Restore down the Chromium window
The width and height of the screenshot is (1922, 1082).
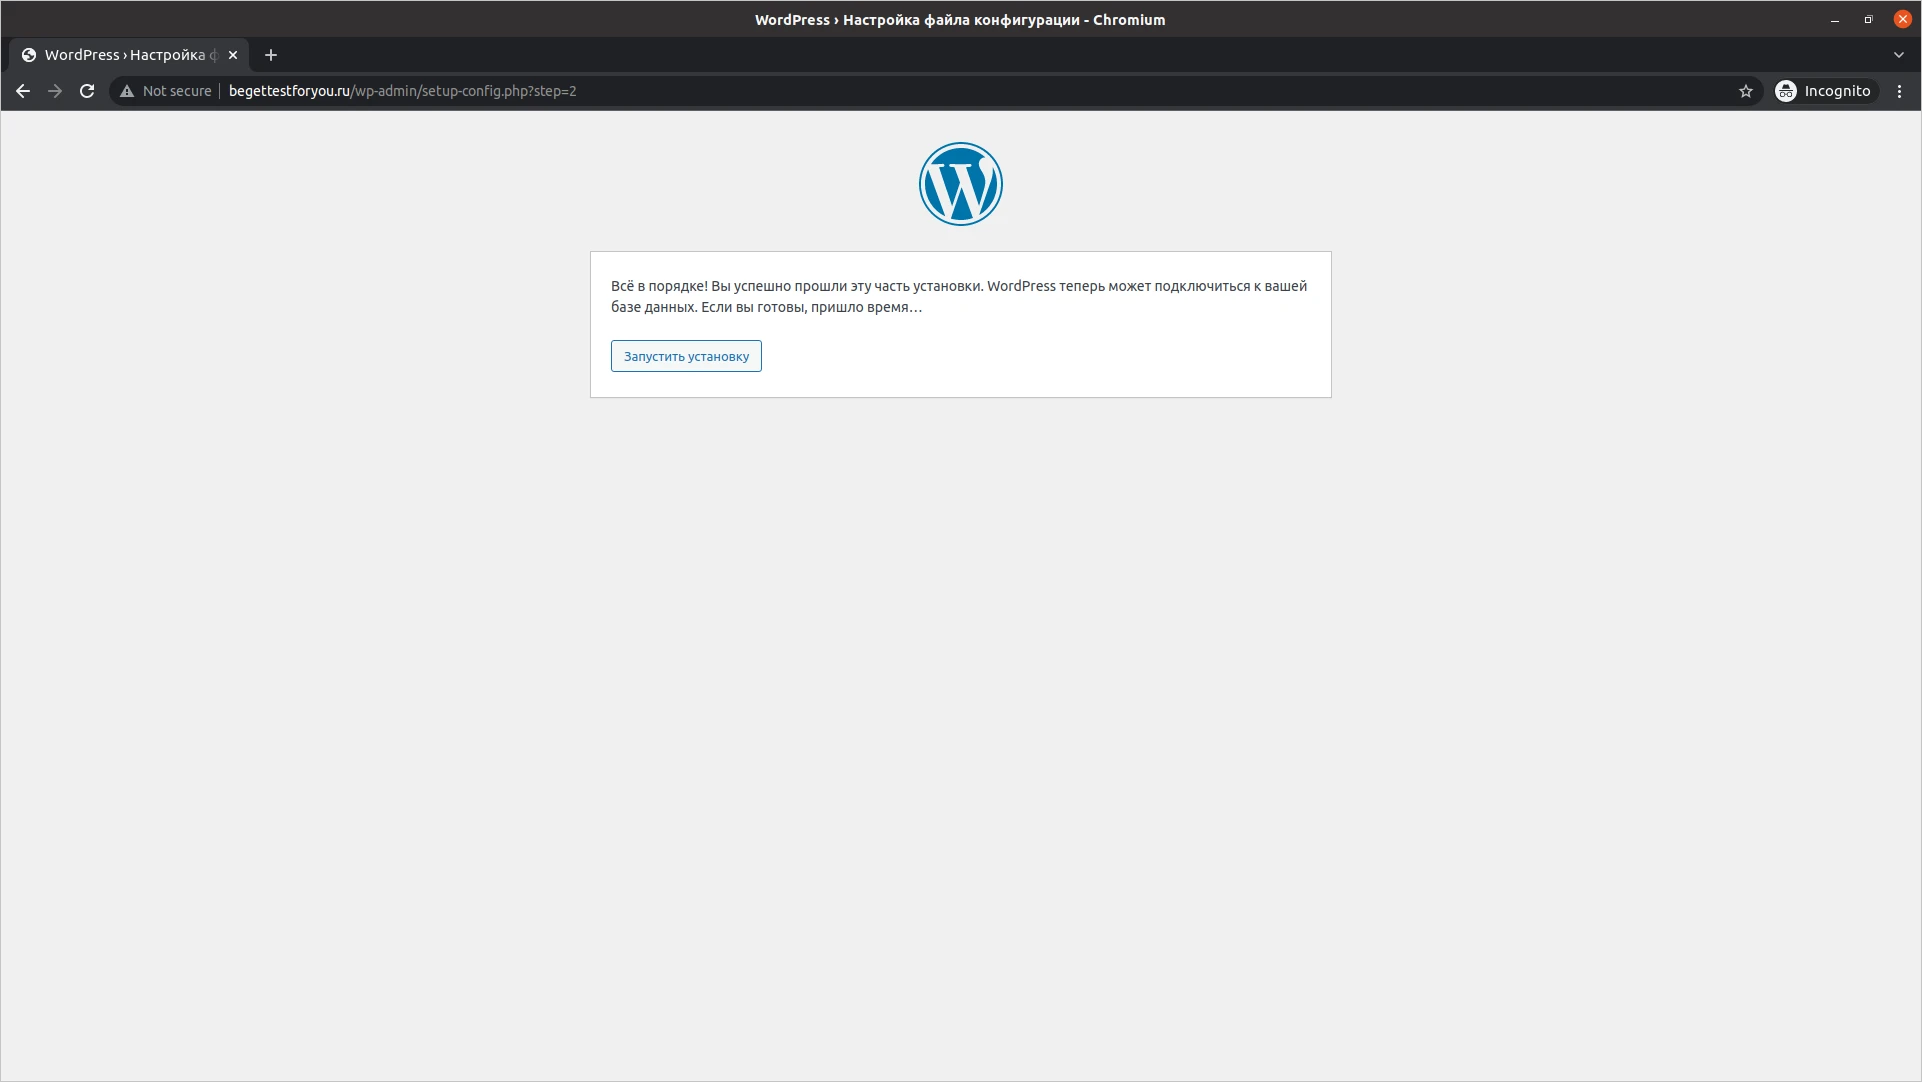[1868, 20]
